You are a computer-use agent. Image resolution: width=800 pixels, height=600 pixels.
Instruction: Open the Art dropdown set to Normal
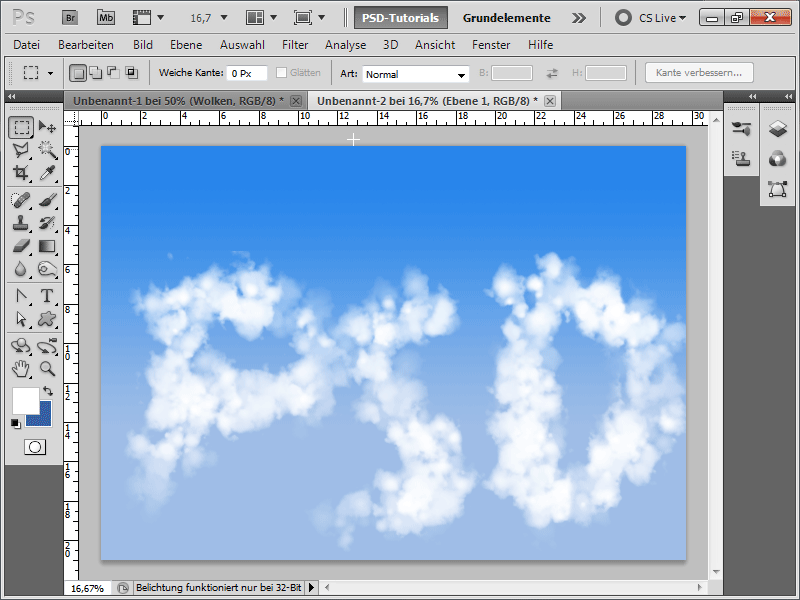(415, 74)
